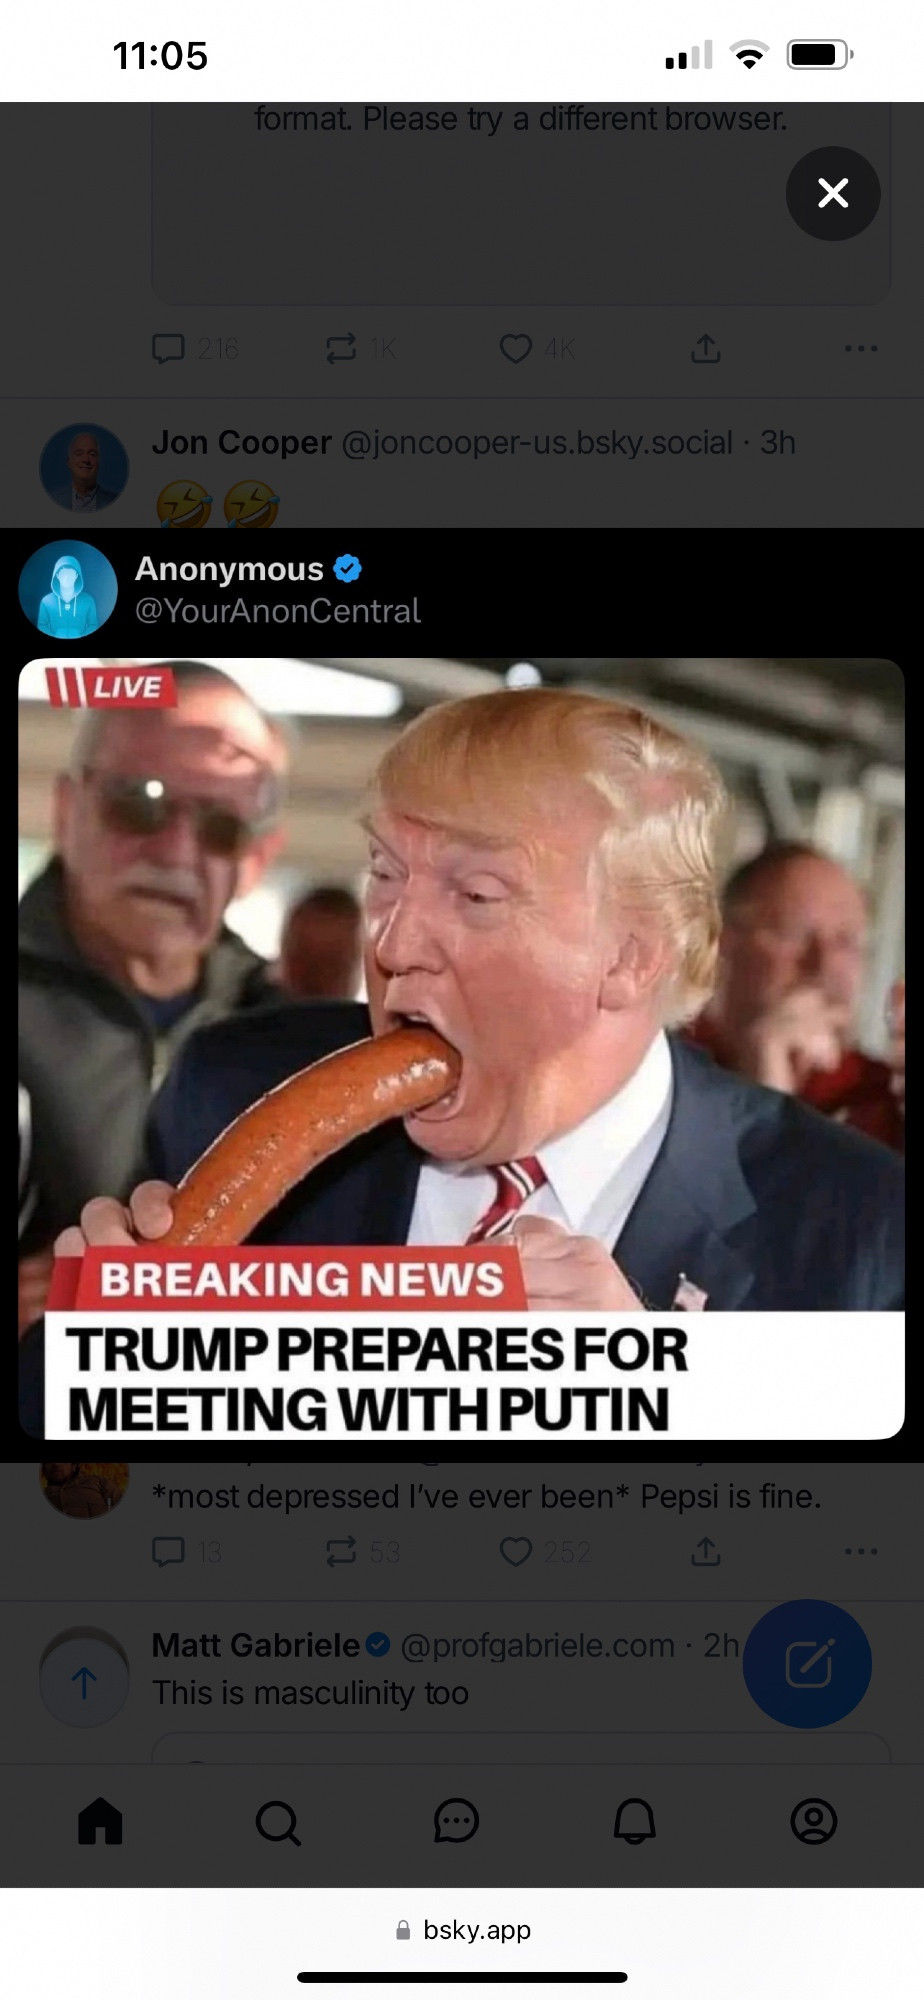The image size is (924, 2000).
Task: Share the top post via share icon
Action: click(x=705, y=348)
